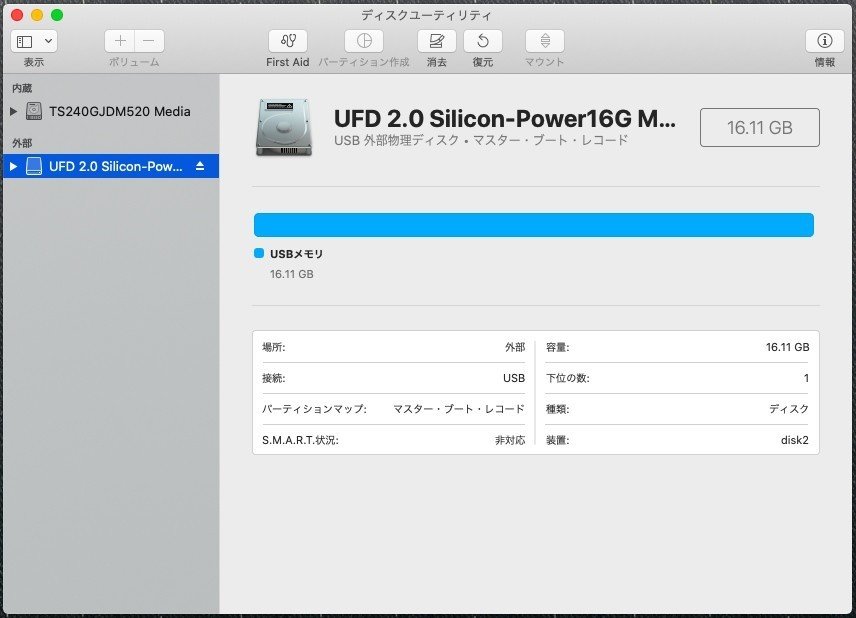Viewport: 856px width, 618px height.
Task: Click the restore (復元) toolbar icon
Action: pos(483,41)
